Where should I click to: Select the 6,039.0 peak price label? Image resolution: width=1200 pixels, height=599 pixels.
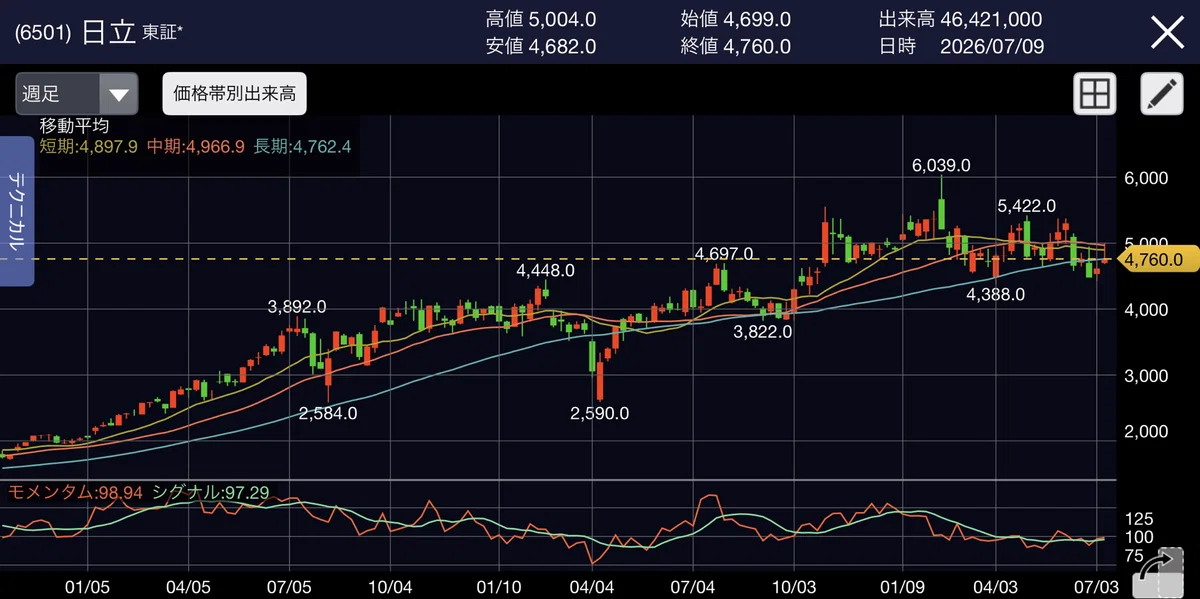(x=941, y=165)
